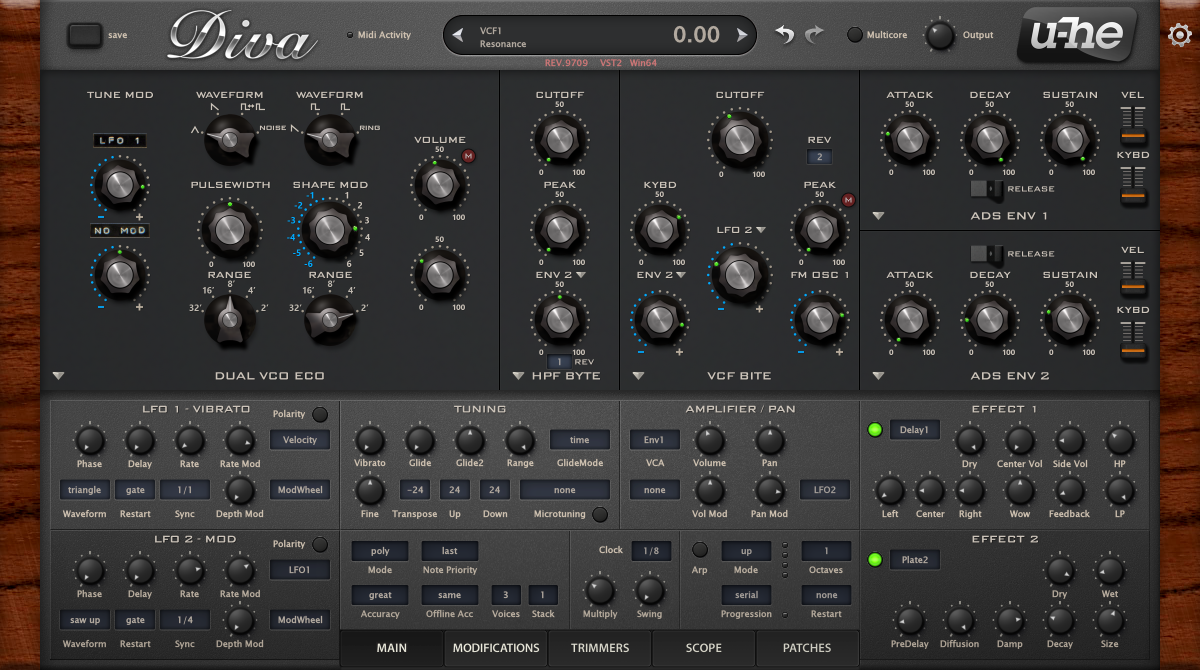Toggle the Arp on/off button
Image resolution: width=1200 pixels, height=670 pixels.
[700, 549]
